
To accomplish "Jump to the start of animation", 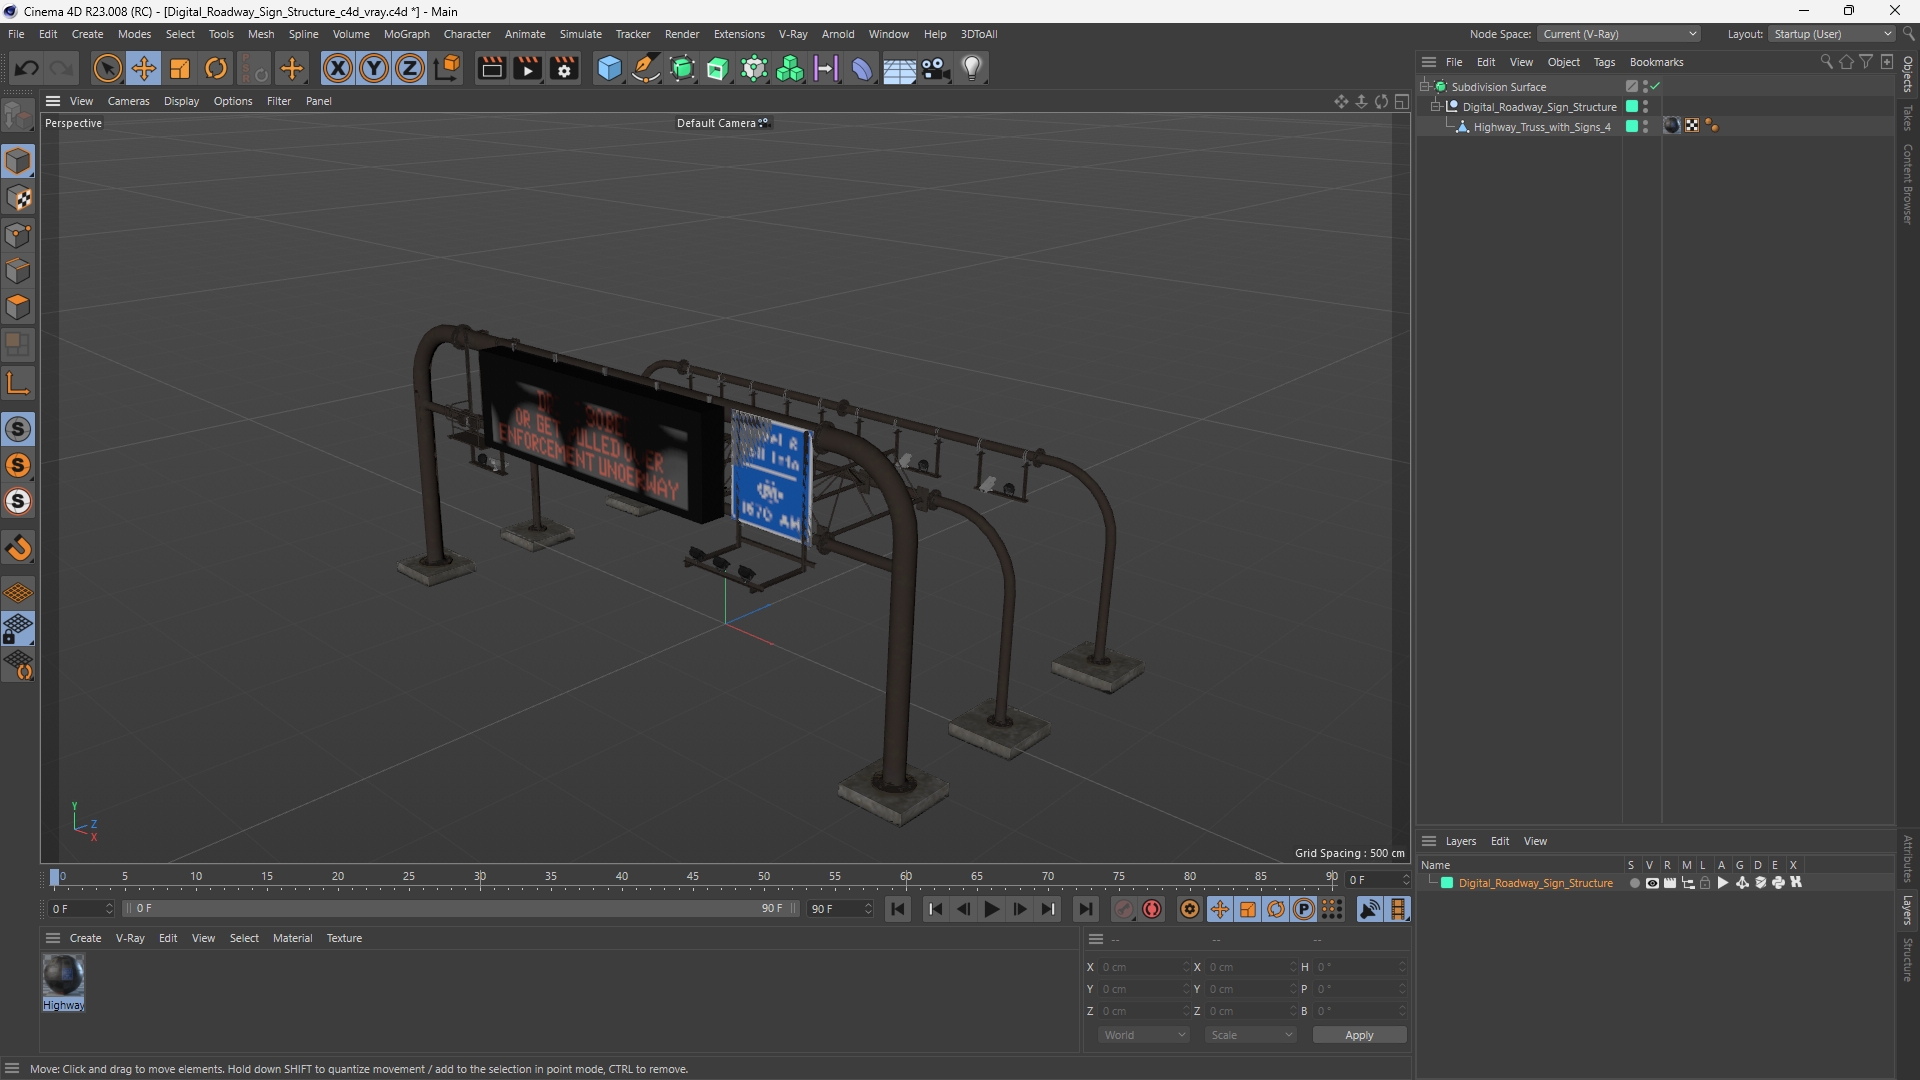I will (898, 909).
